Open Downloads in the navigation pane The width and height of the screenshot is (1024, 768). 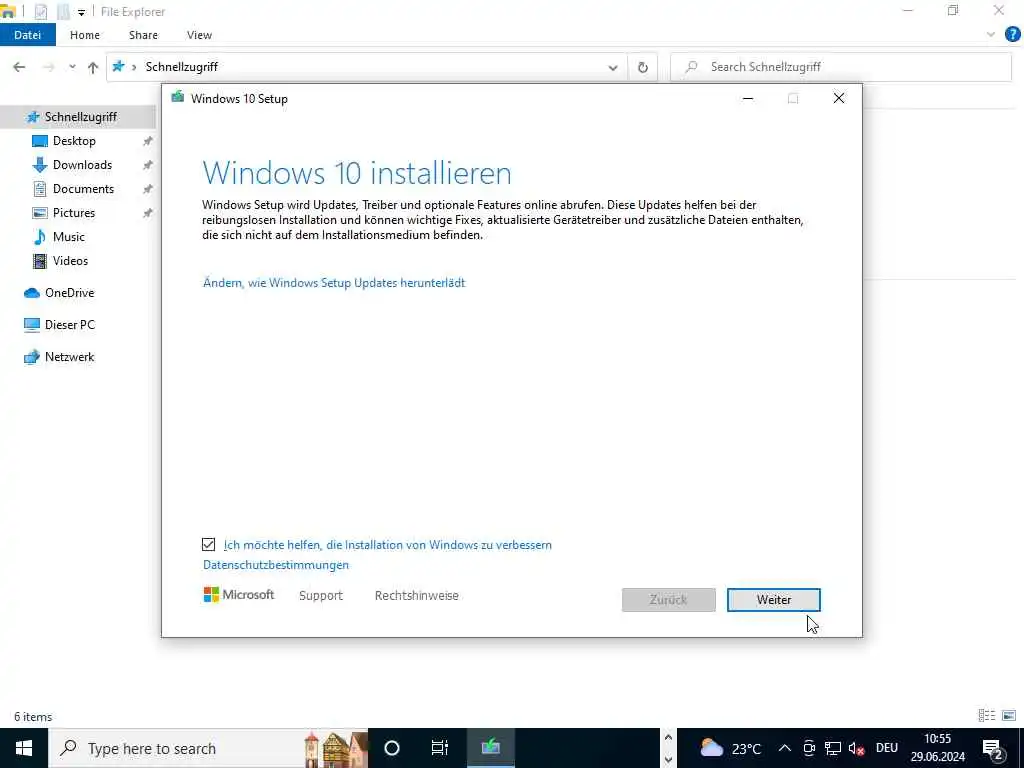[82, 165]
